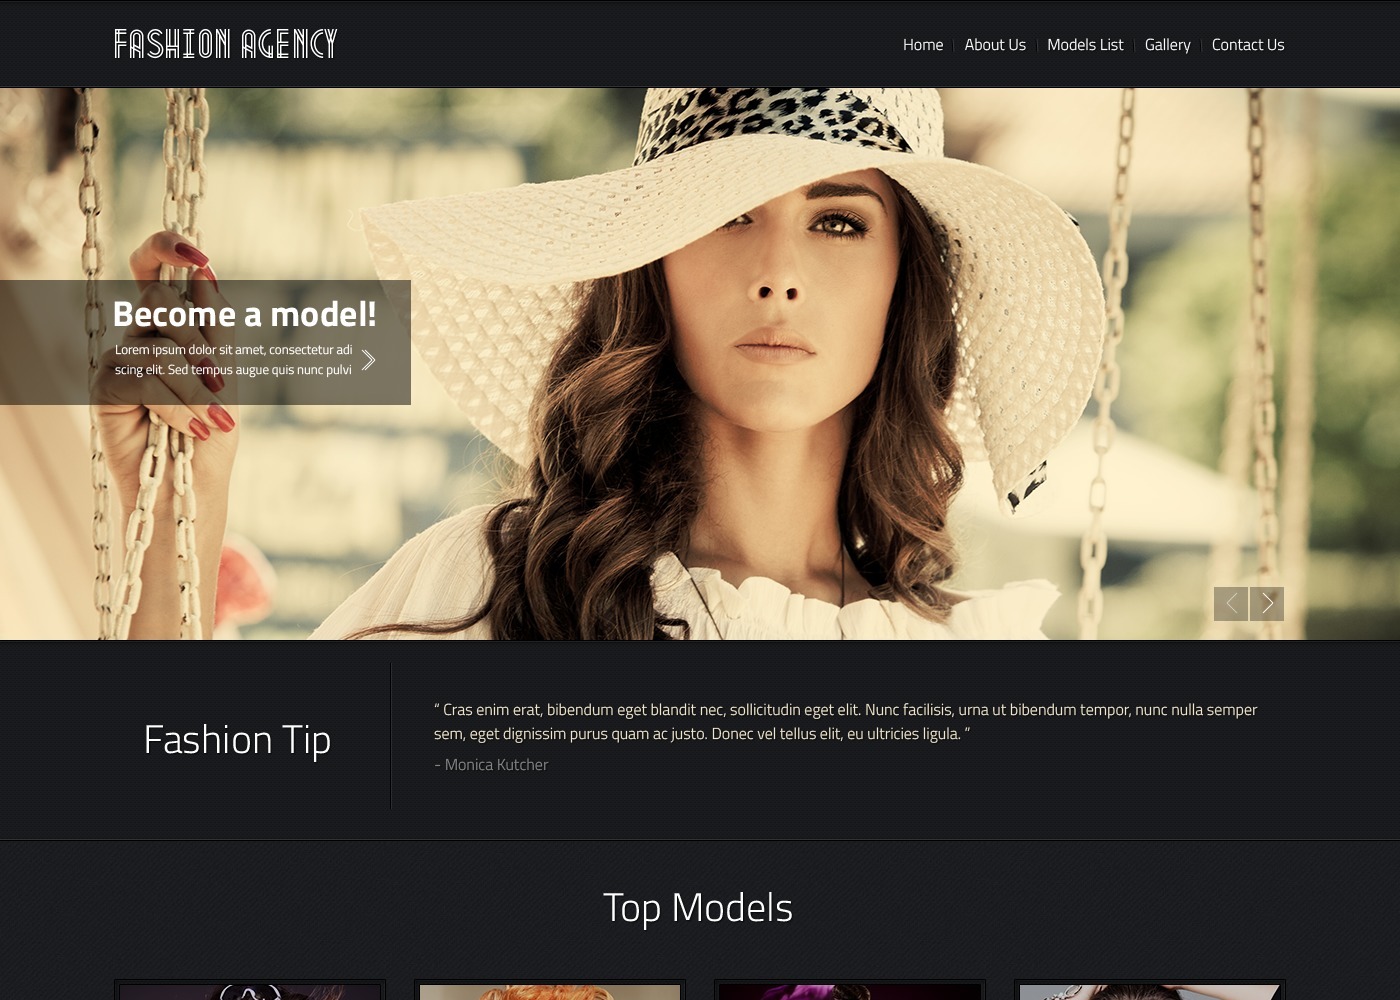Navigate to the About Us page
Viewport: 1400px width, 1000px height.
point(994,45)
